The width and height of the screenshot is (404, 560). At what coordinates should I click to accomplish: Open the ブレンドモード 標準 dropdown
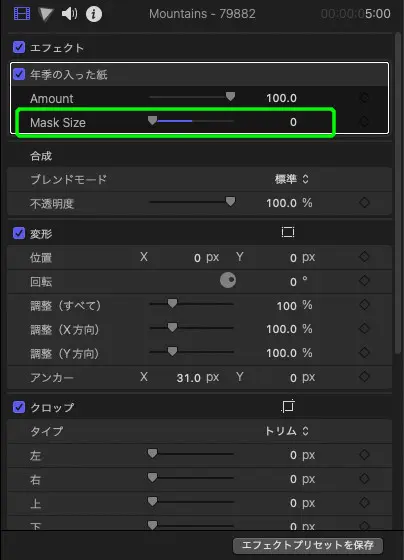click(291, 179)
